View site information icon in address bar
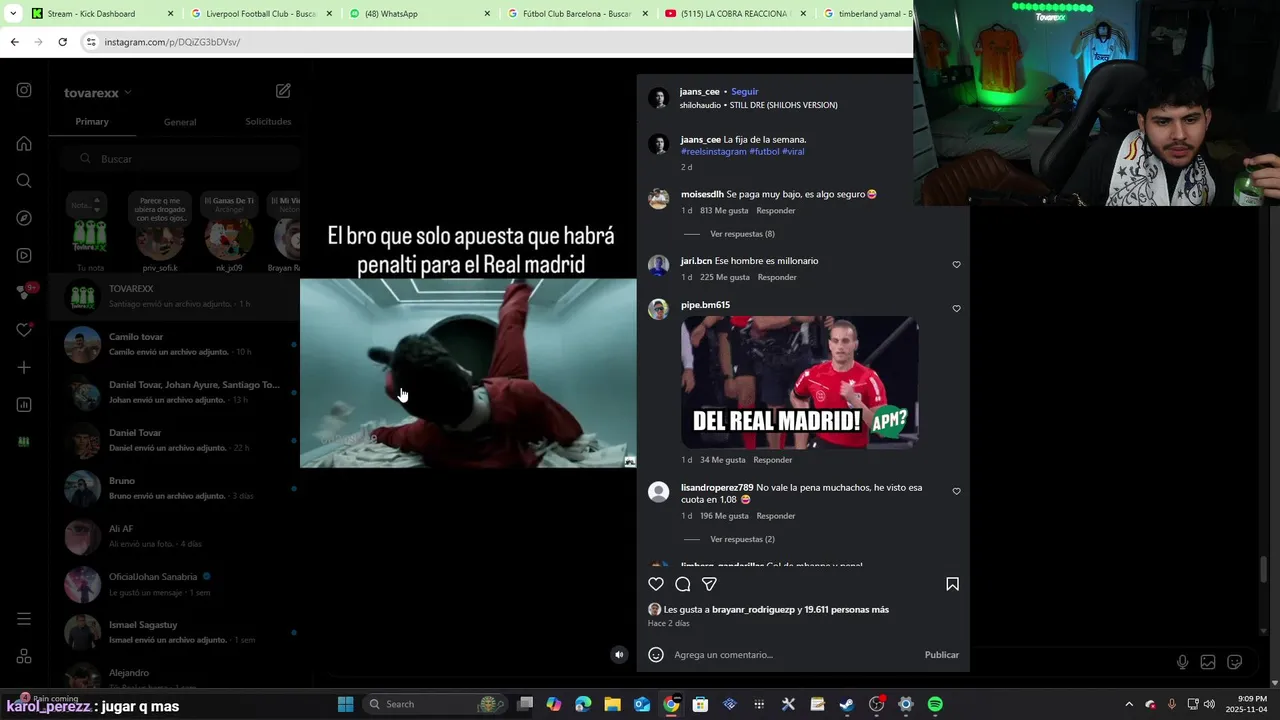1280x720 pixels. 91,42
